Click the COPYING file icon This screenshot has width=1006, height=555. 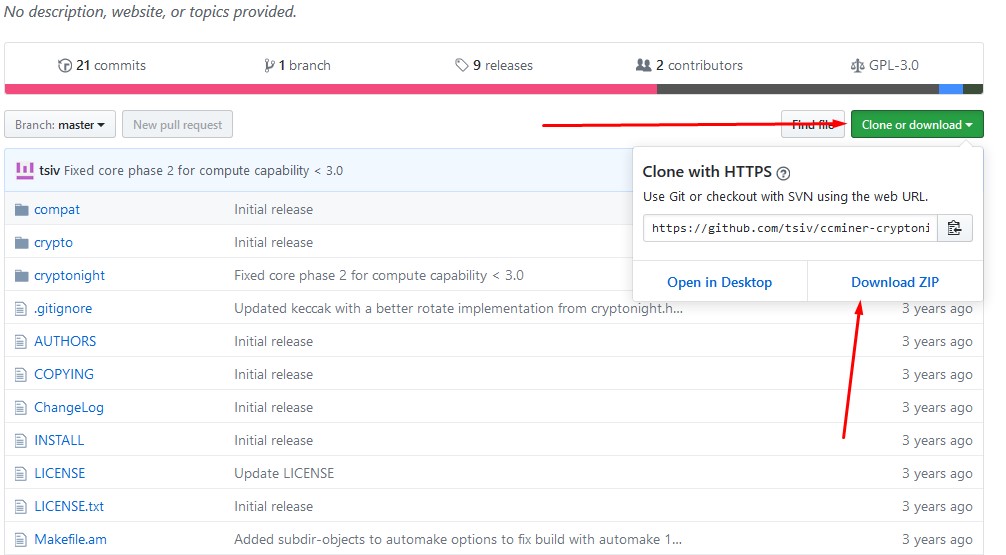point(21,375)
